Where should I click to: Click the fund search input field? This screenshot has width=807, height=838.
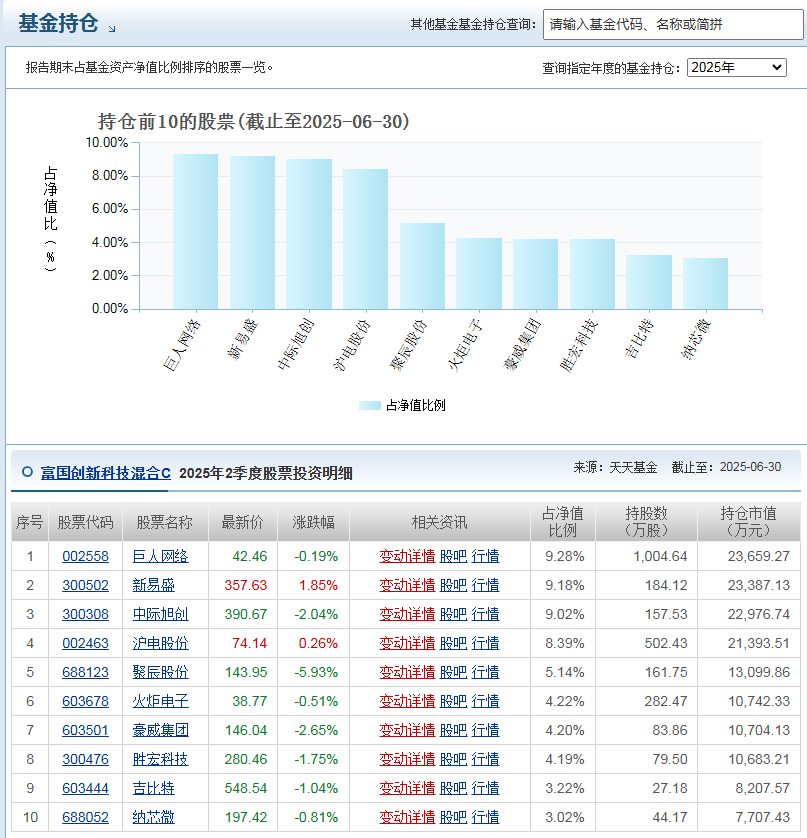click(x=673, y=25)
